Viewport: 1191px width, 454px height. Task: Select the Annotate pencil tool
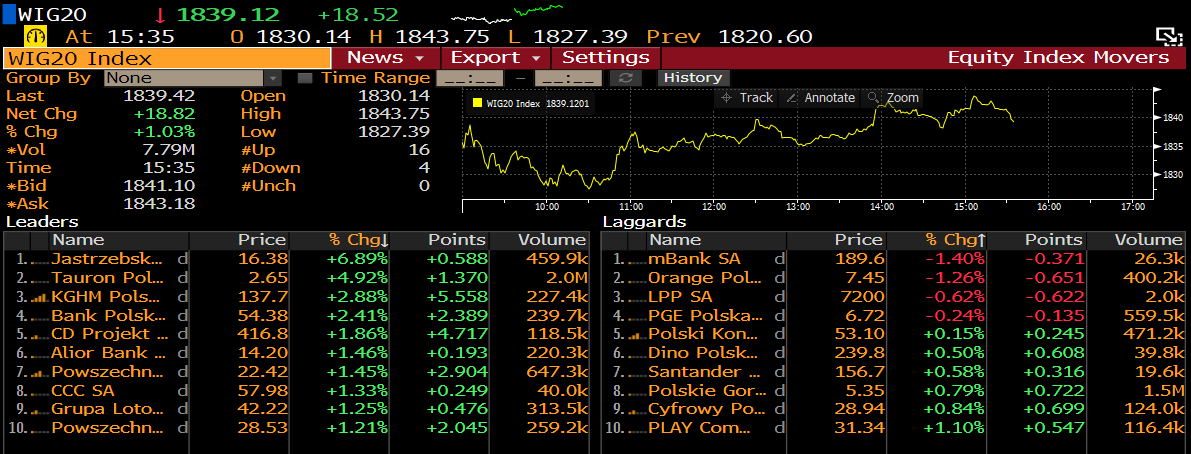point(820,98)
